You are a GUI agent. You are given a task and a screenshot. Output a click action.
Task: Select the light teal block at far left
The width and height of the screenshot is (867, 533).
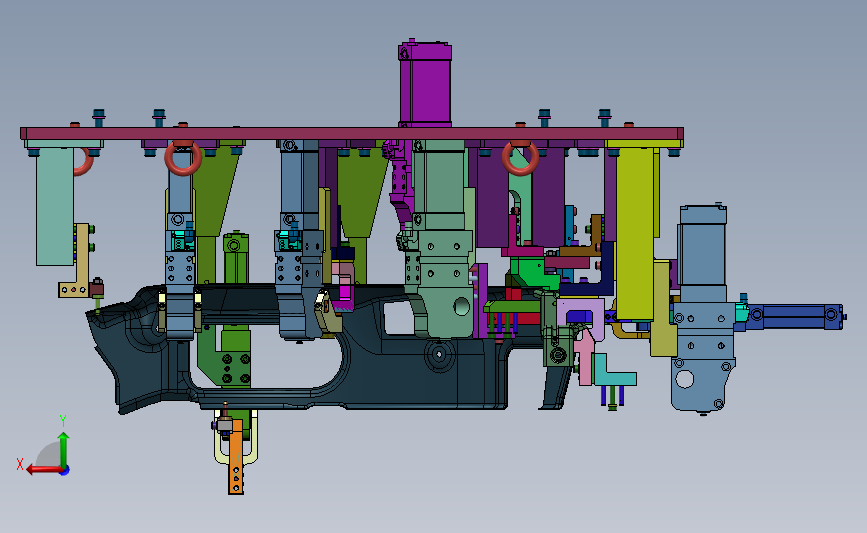click(55, 206)
